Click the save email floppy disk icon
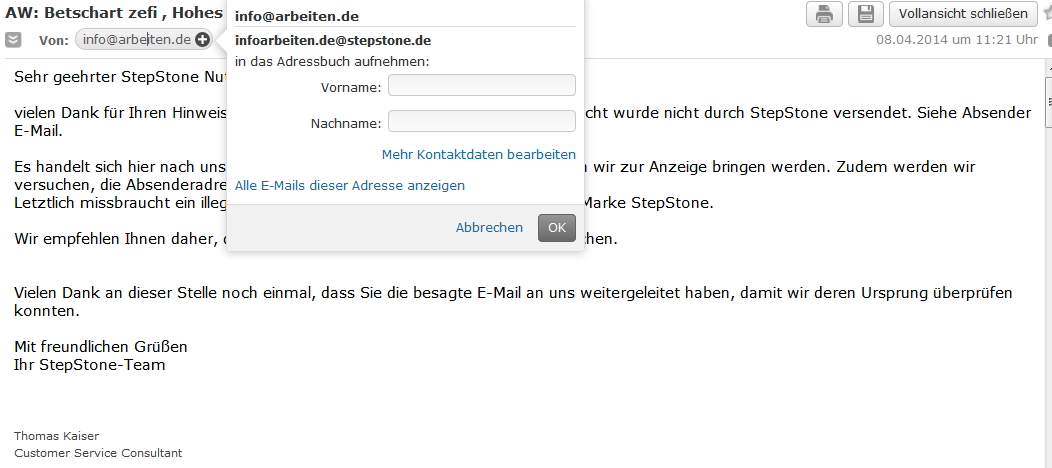The height and width of the screenshot is (468, 1052). pos(865,14)
